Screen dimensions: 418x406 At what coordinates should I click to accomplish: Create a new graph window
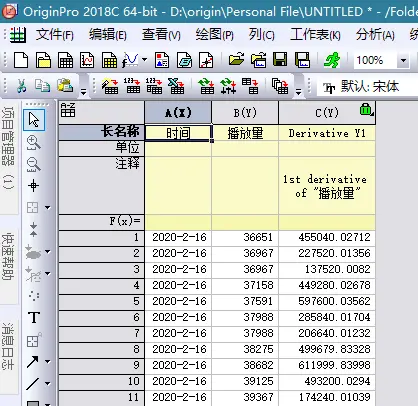[87, 60]
